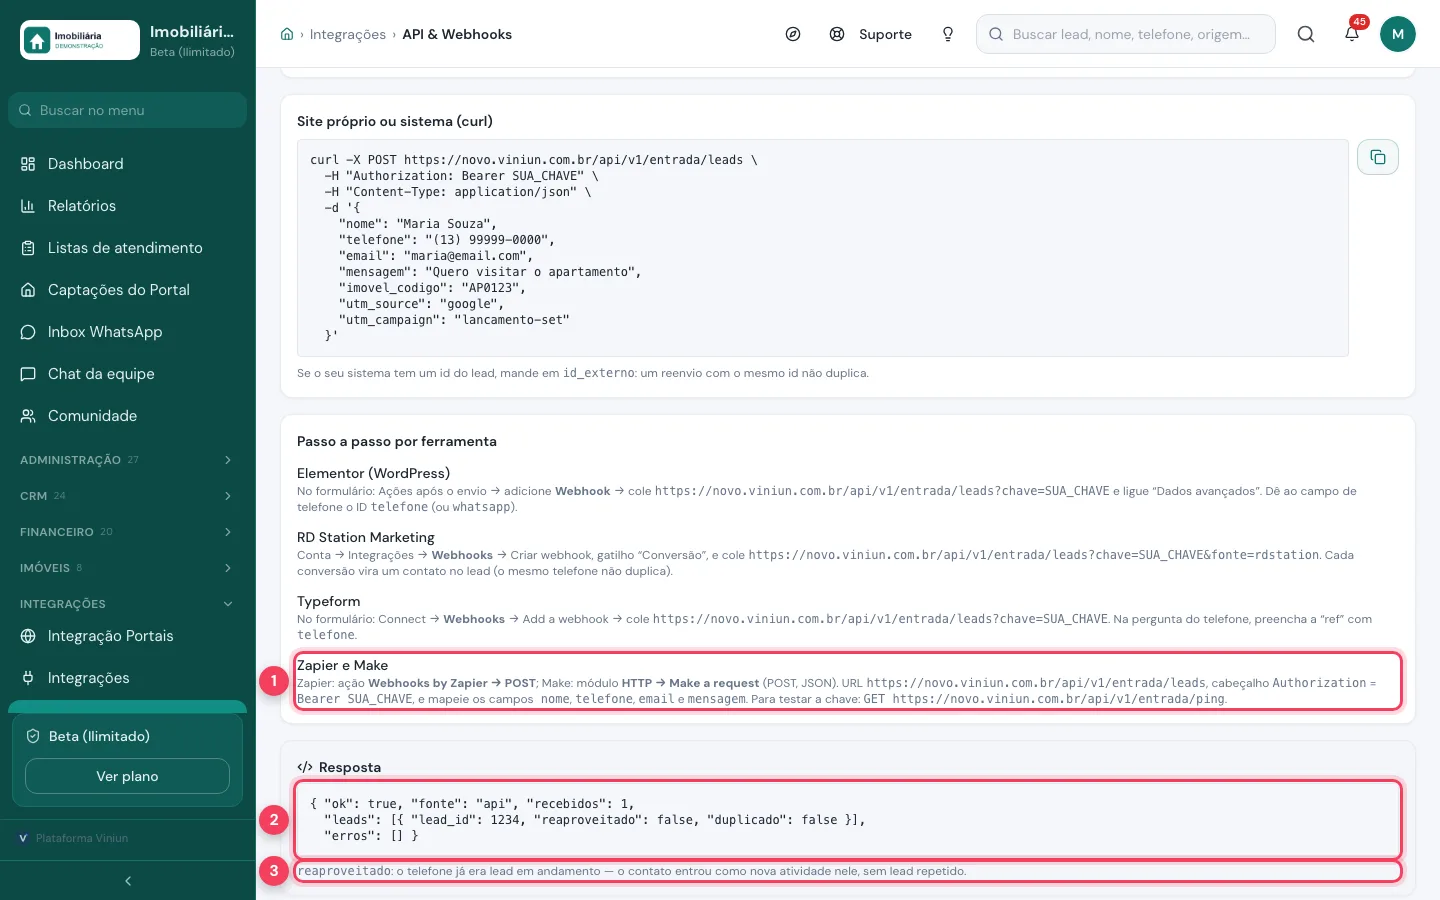Click the 'Passo a passo por ferramenta' heading
Image resolution: width=1440 pixels, height=900 pixels.
click(x=397, y=441)
